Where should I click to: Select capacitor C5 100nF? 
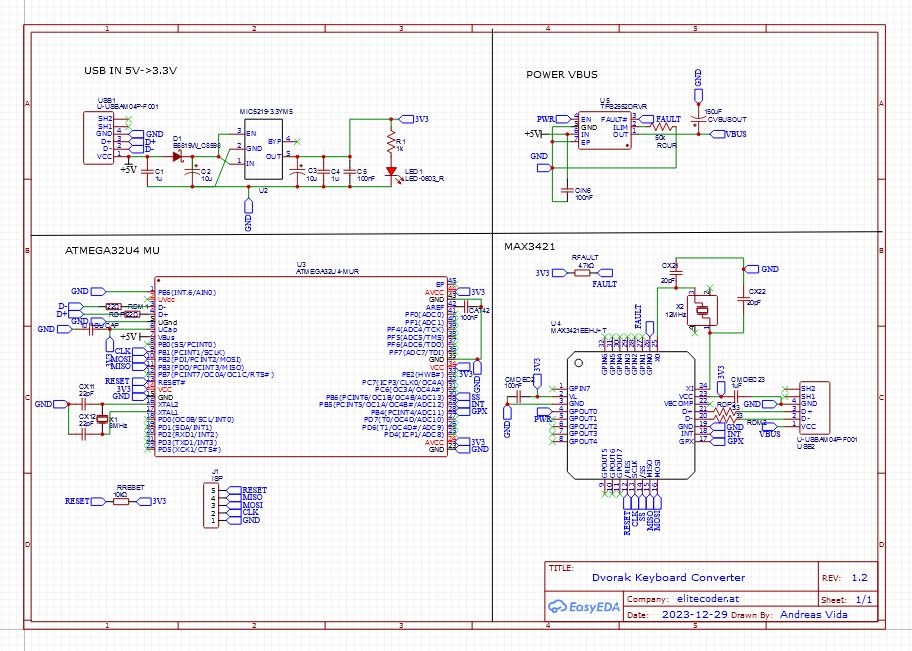click(350, 172)
